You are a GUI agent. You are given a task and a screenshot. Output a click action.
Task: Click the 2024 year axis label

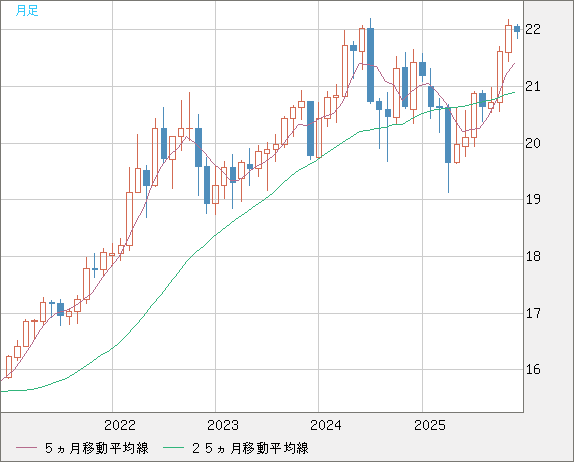pos(326,425)
